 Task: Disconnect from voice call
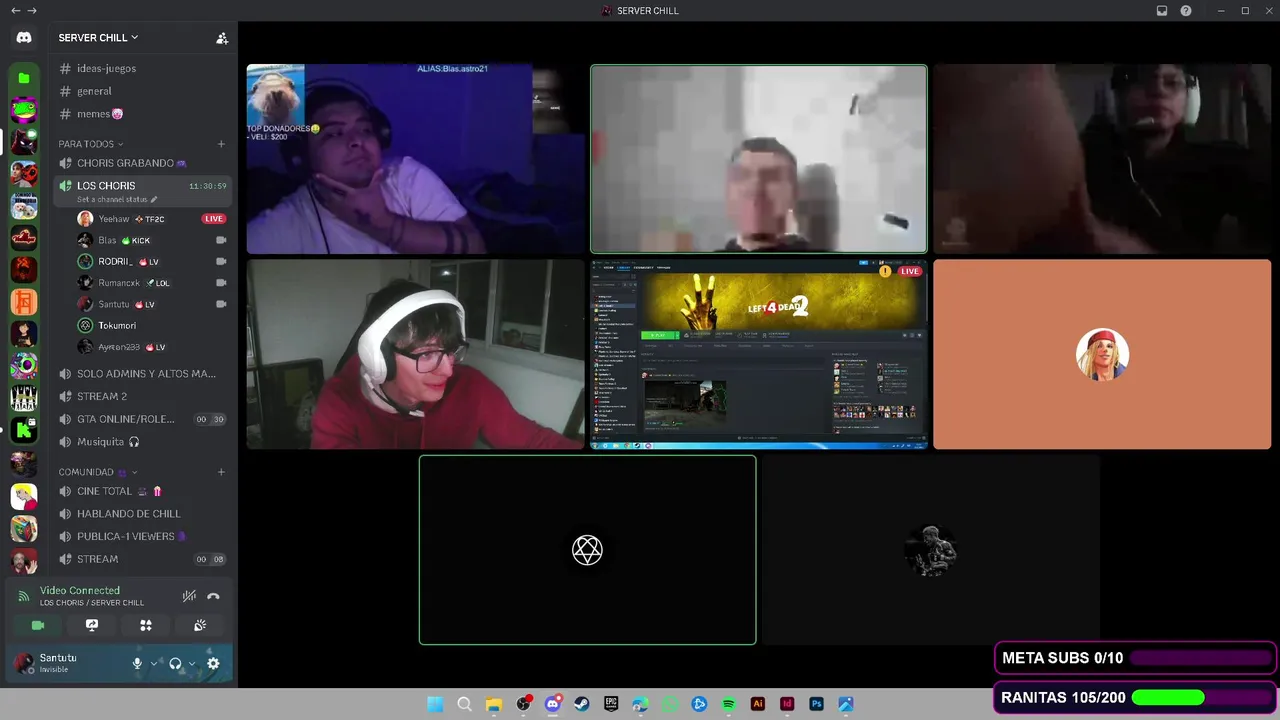[x=213, y=596]
